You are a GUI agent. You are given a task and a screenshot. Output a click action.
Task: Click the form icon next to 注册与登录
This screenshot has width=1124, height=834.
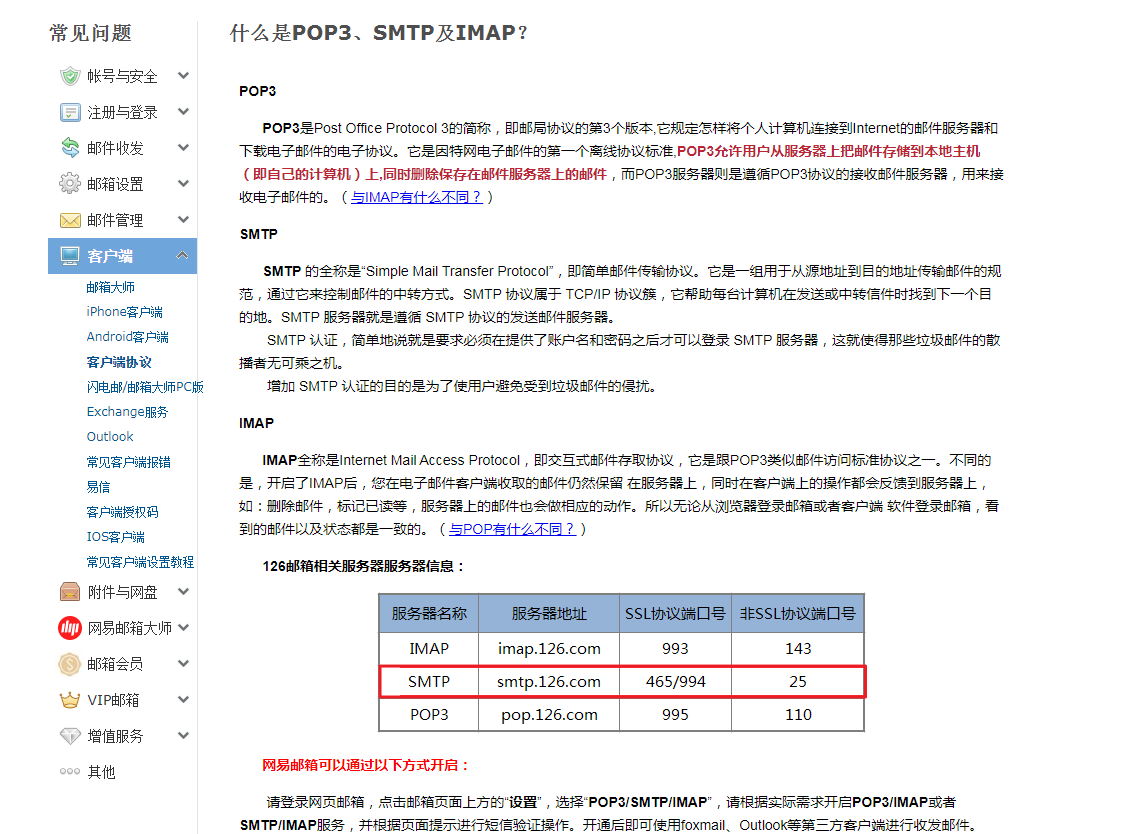pyautogui.click(x=70, y=112)
